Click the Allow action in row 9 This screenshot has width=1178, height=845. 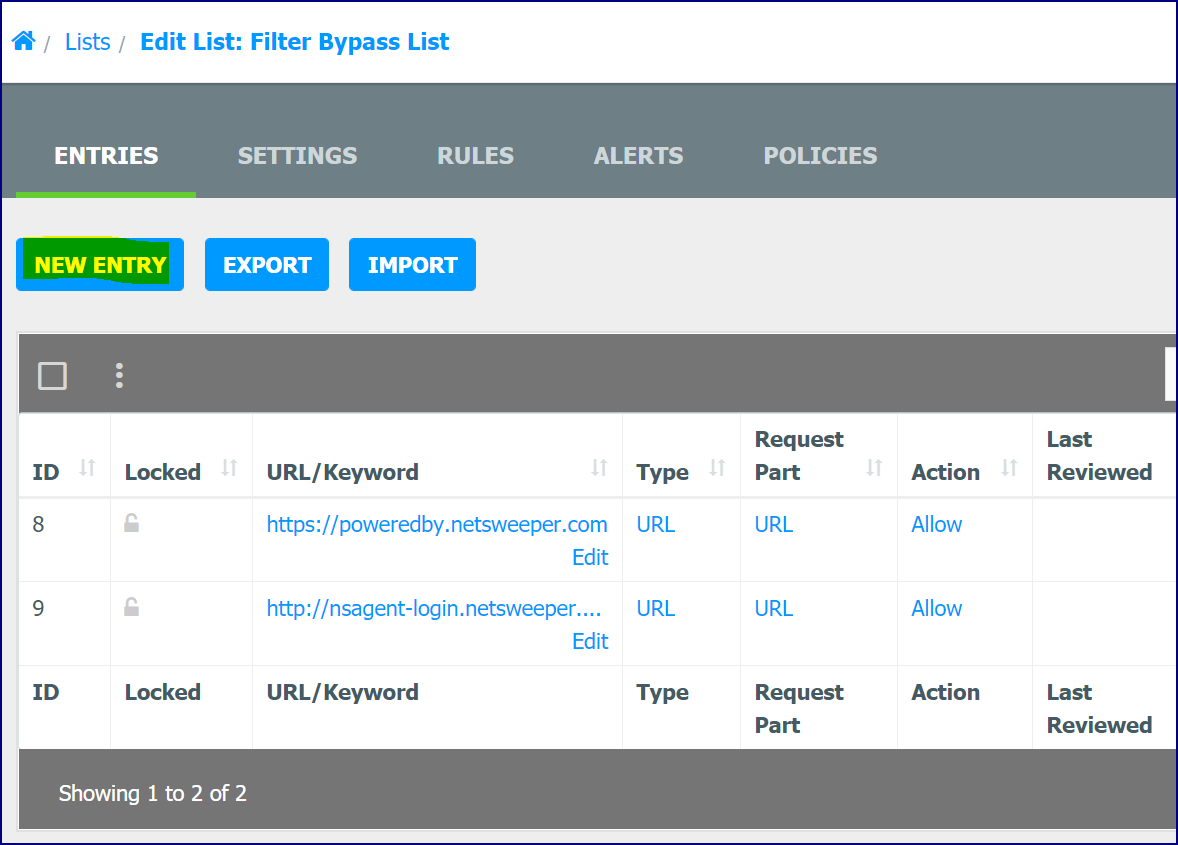point(936,608)
